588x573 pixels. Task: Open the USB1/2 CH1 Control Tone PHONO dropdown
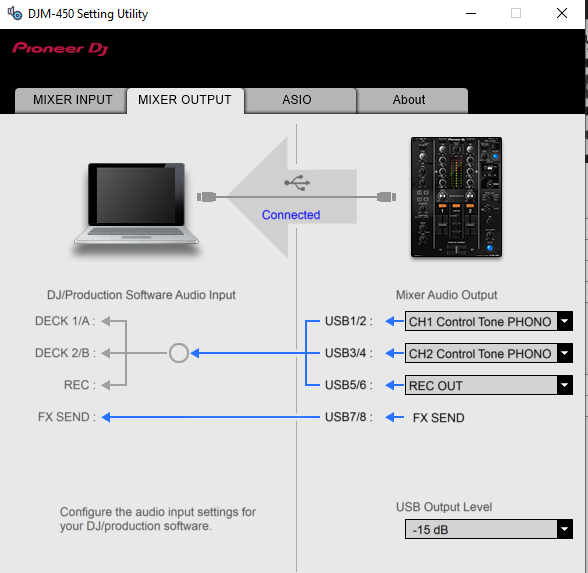point(489,321)
